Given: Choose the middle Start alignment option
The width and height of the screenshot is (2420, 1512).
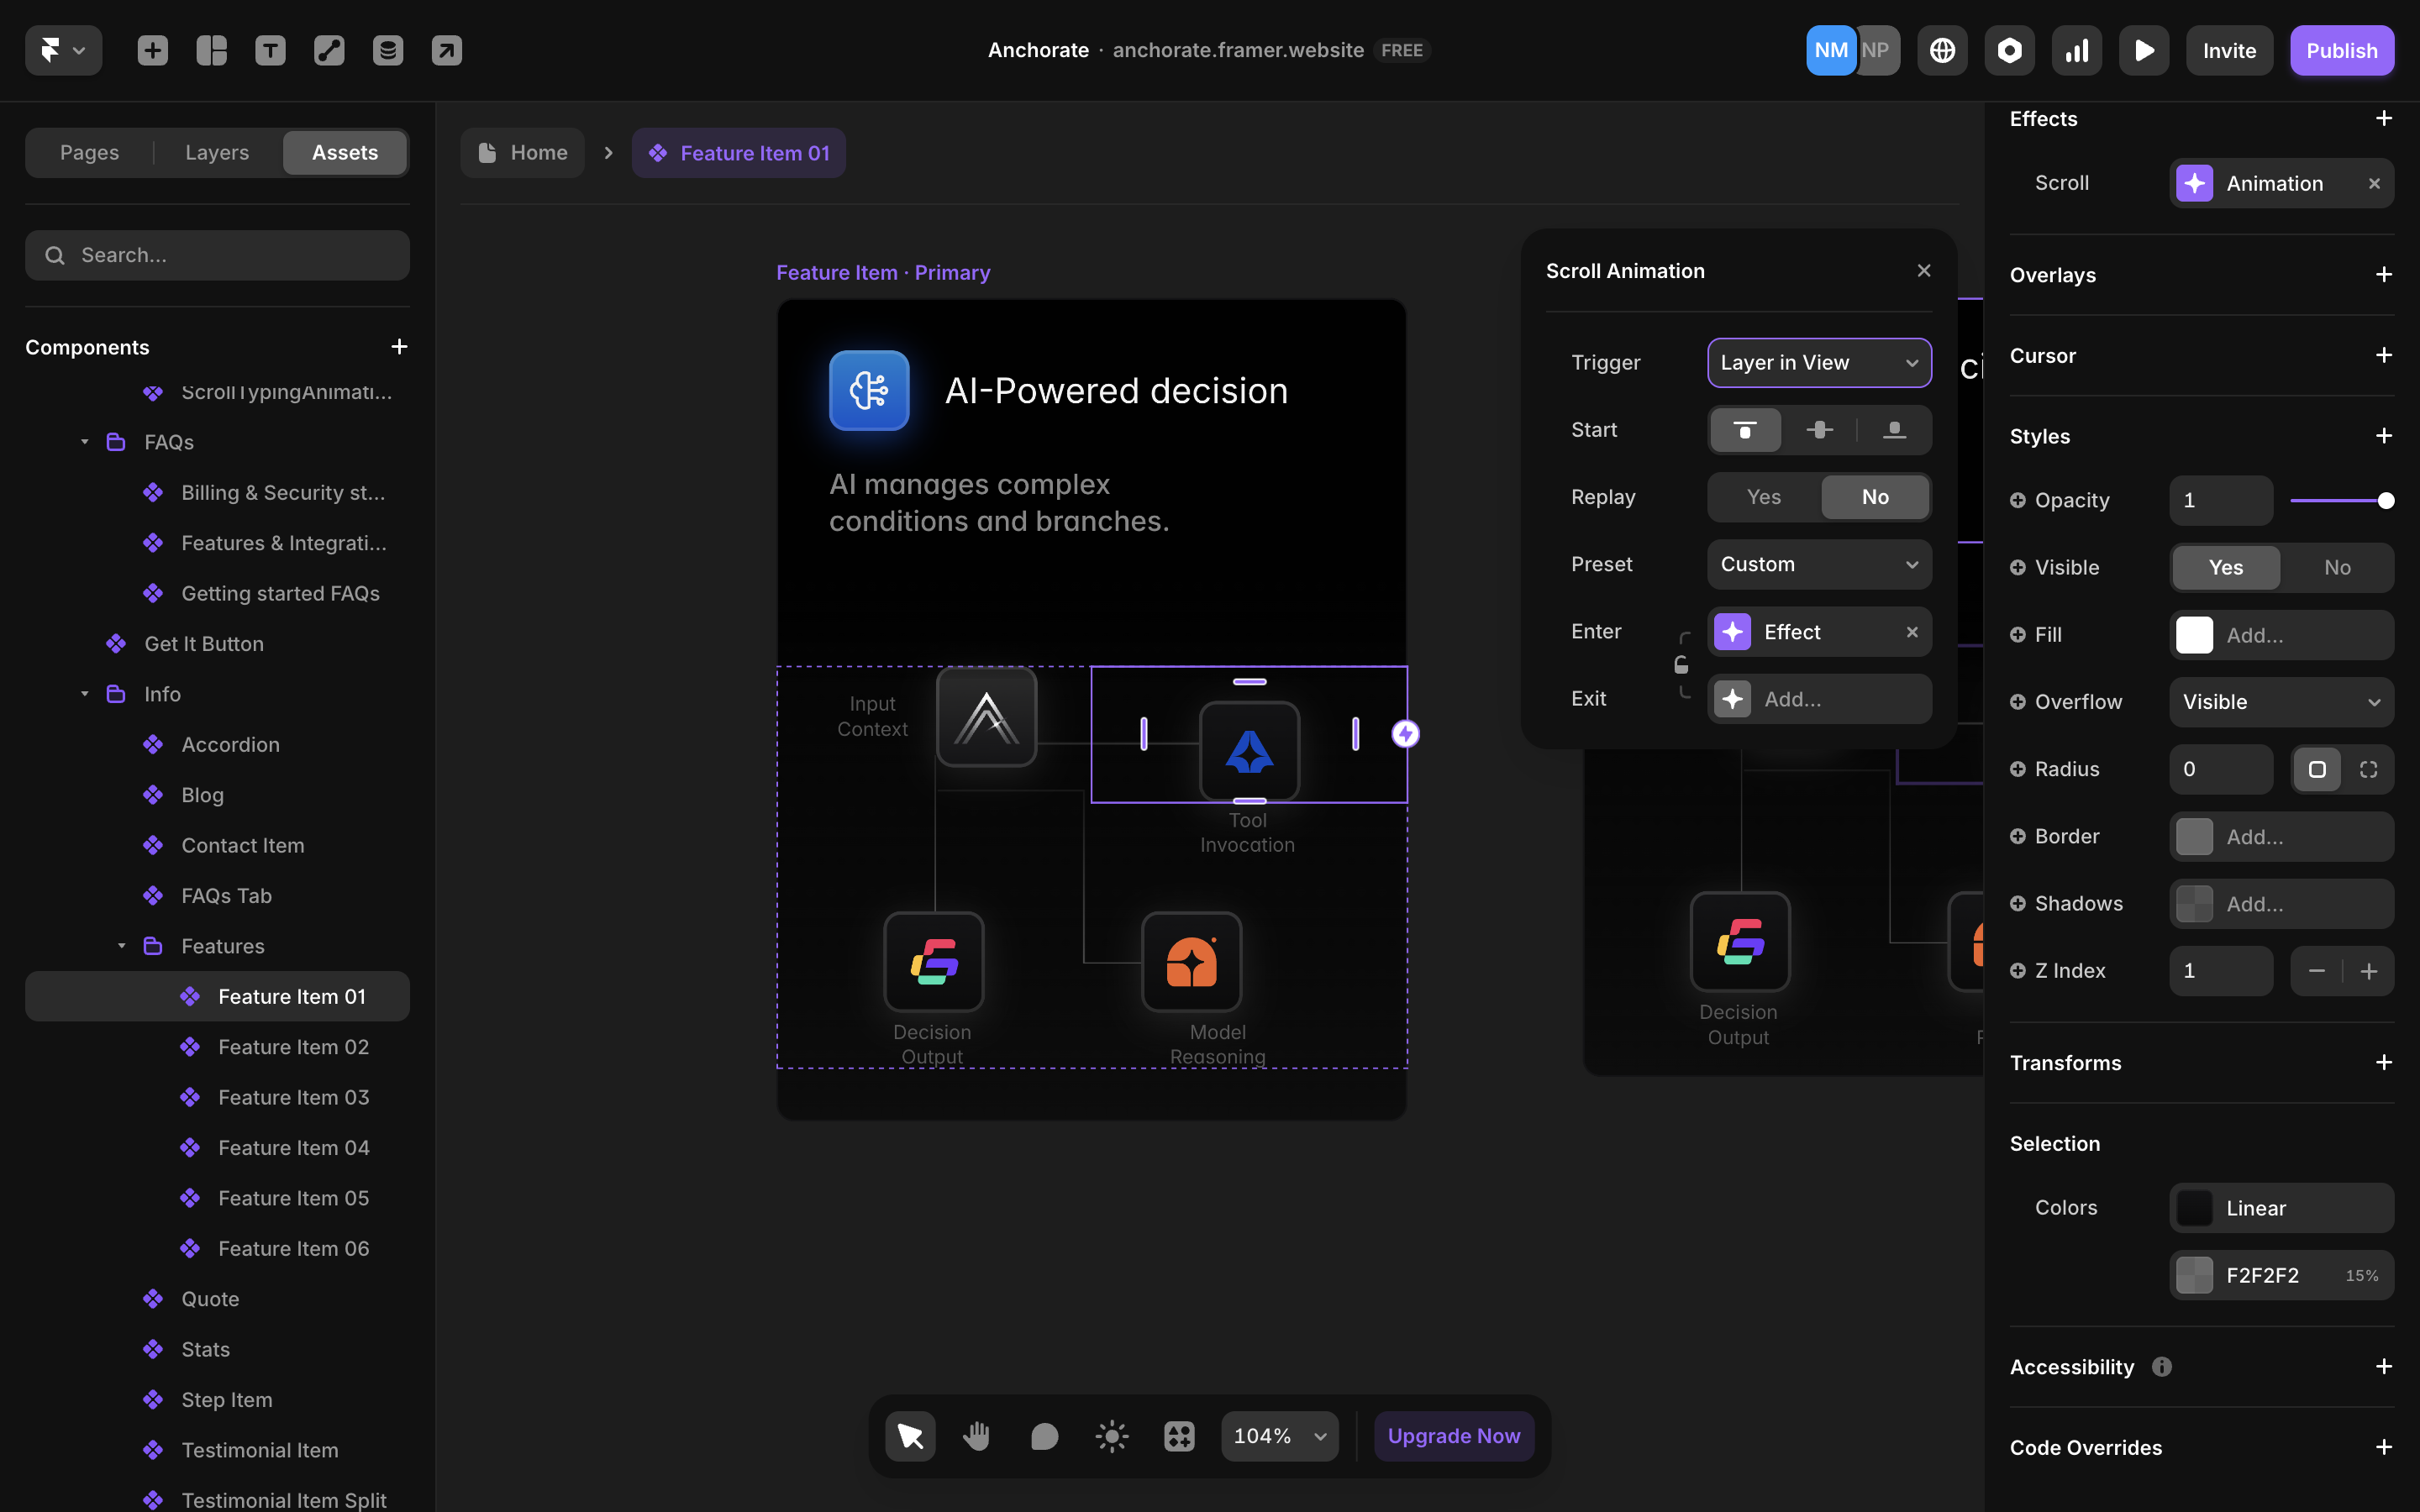Looking at the screenshot, I should pyautogui.click(x=1819, y=430).
